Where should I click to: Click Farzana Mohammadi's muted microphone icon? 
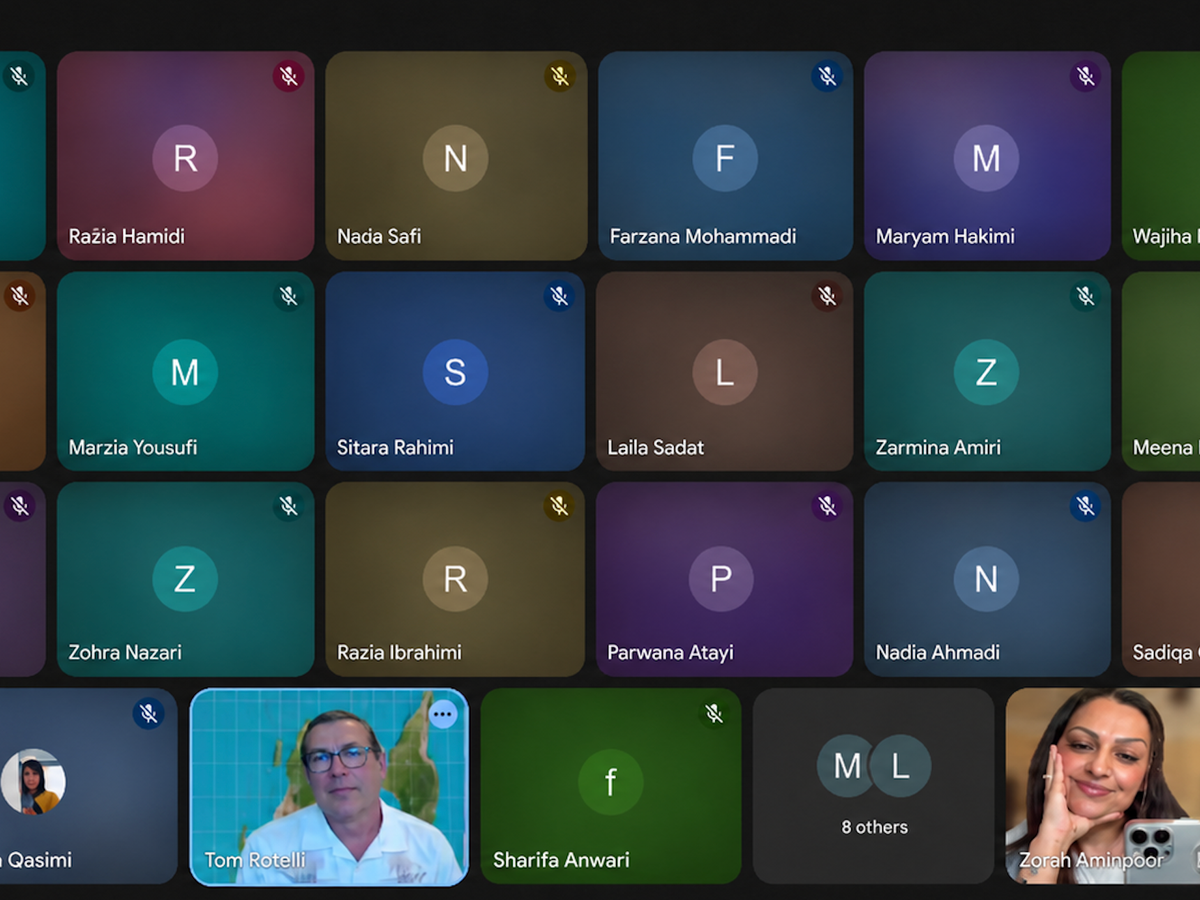(x=827, y=76)
